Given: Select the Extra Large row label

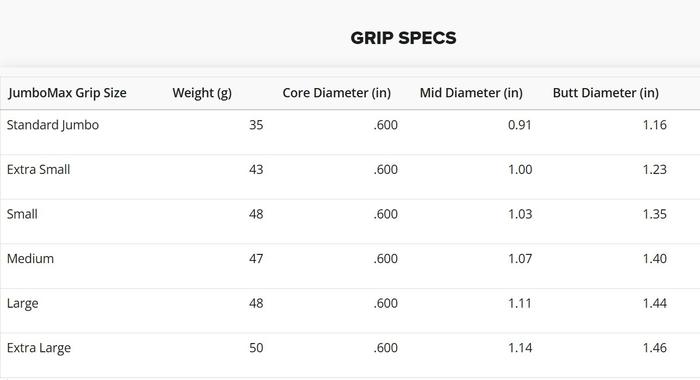Looking at the screenshot, I should (39, 348).
